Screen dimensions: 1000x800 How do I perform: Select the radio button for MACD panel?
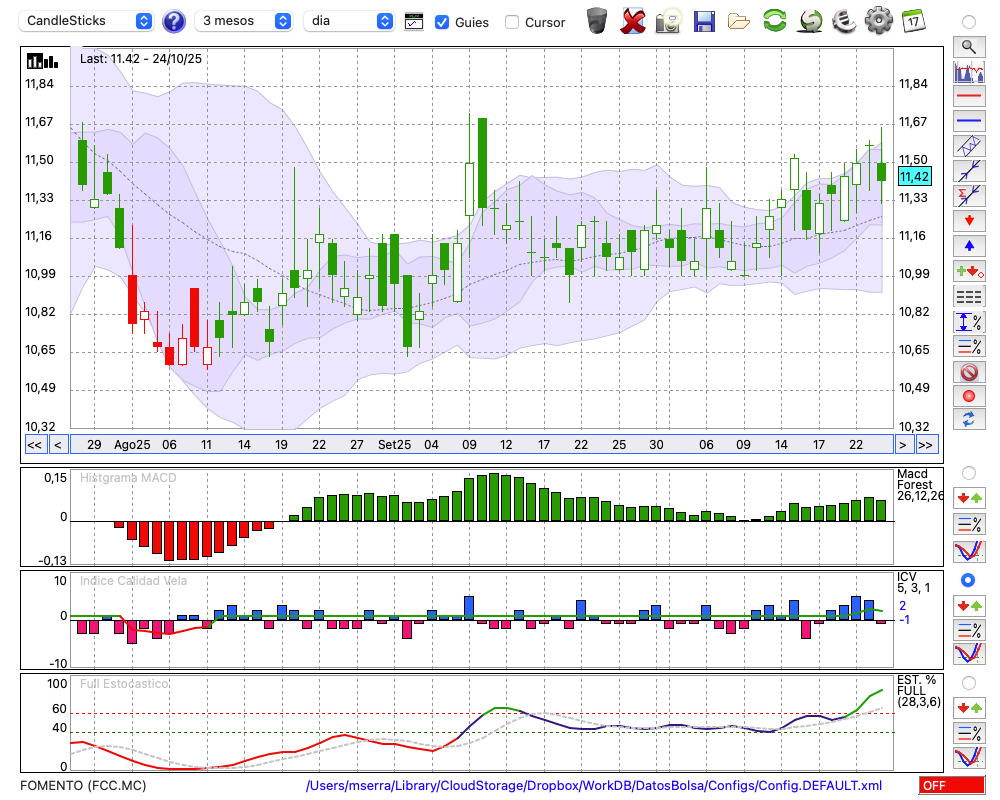point(968,472)
